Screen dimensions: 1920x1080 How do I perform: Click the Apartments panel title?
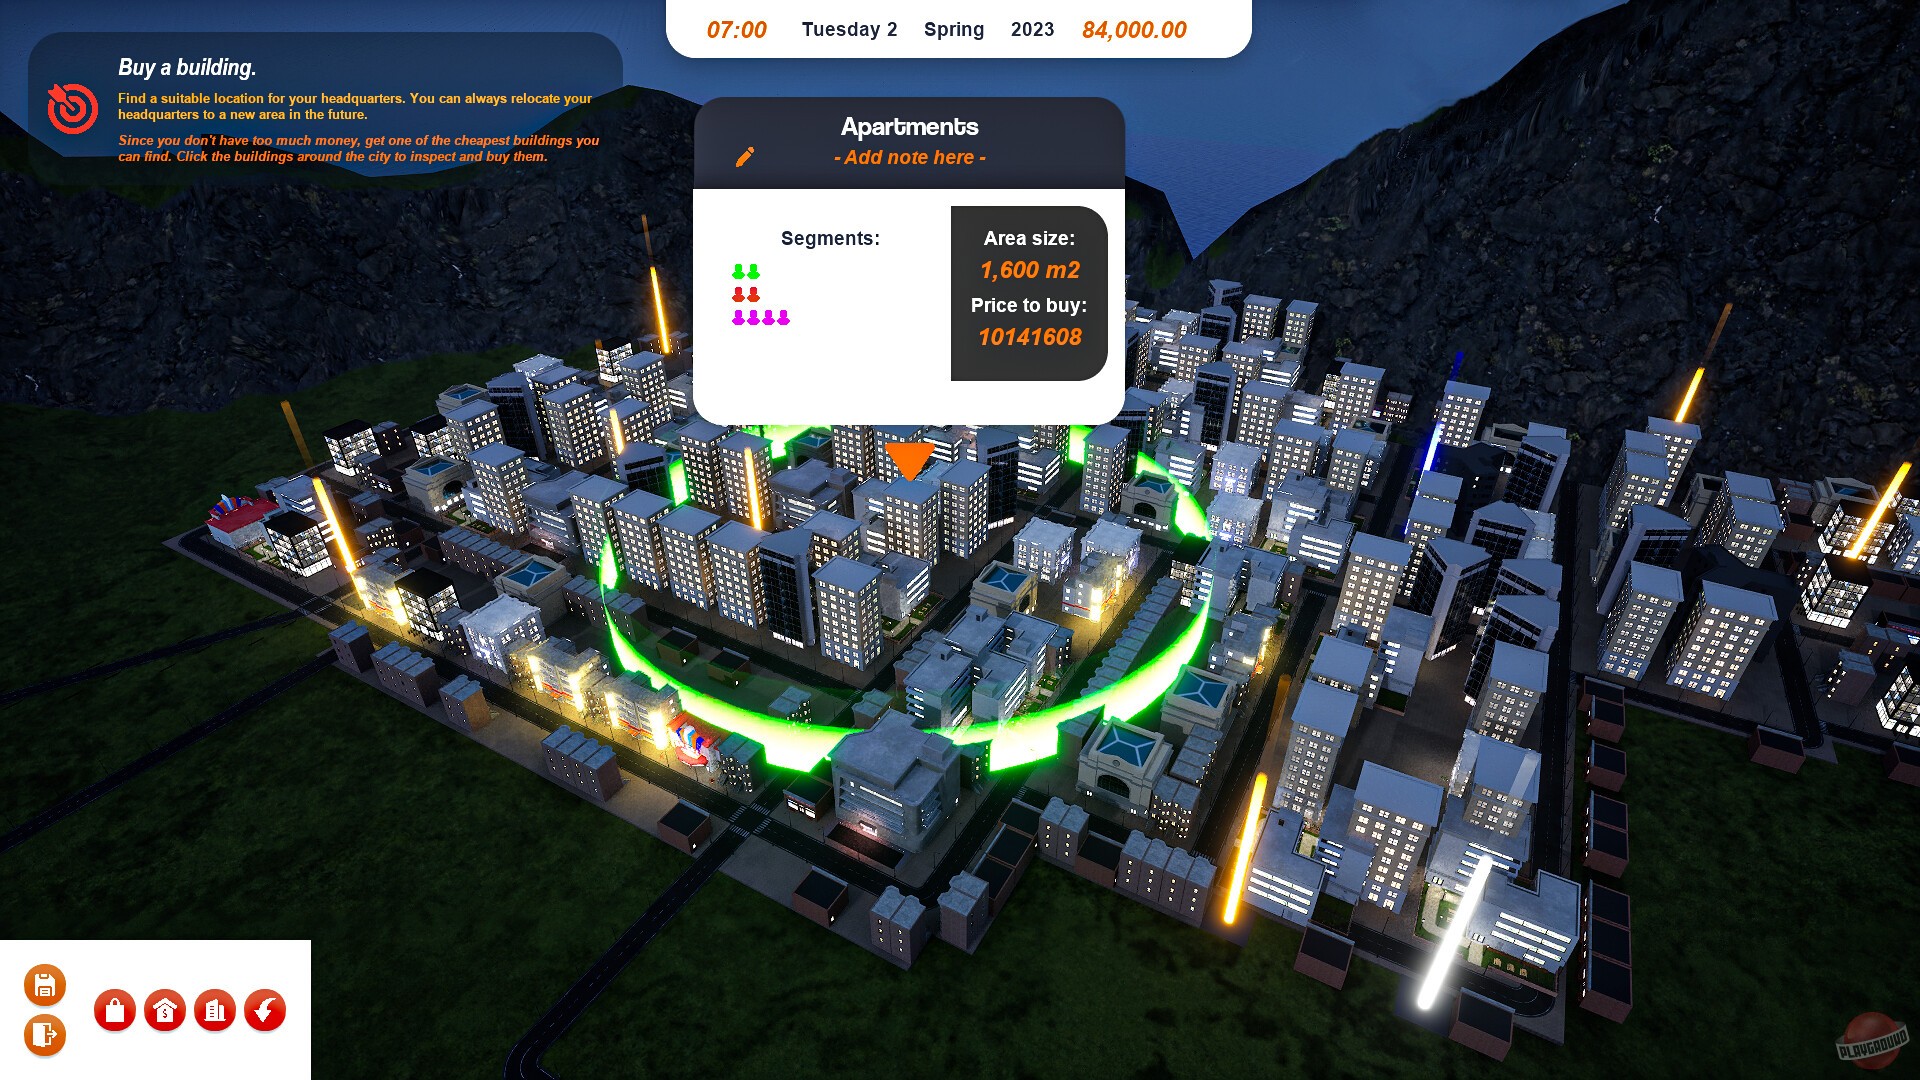point(909,127)
